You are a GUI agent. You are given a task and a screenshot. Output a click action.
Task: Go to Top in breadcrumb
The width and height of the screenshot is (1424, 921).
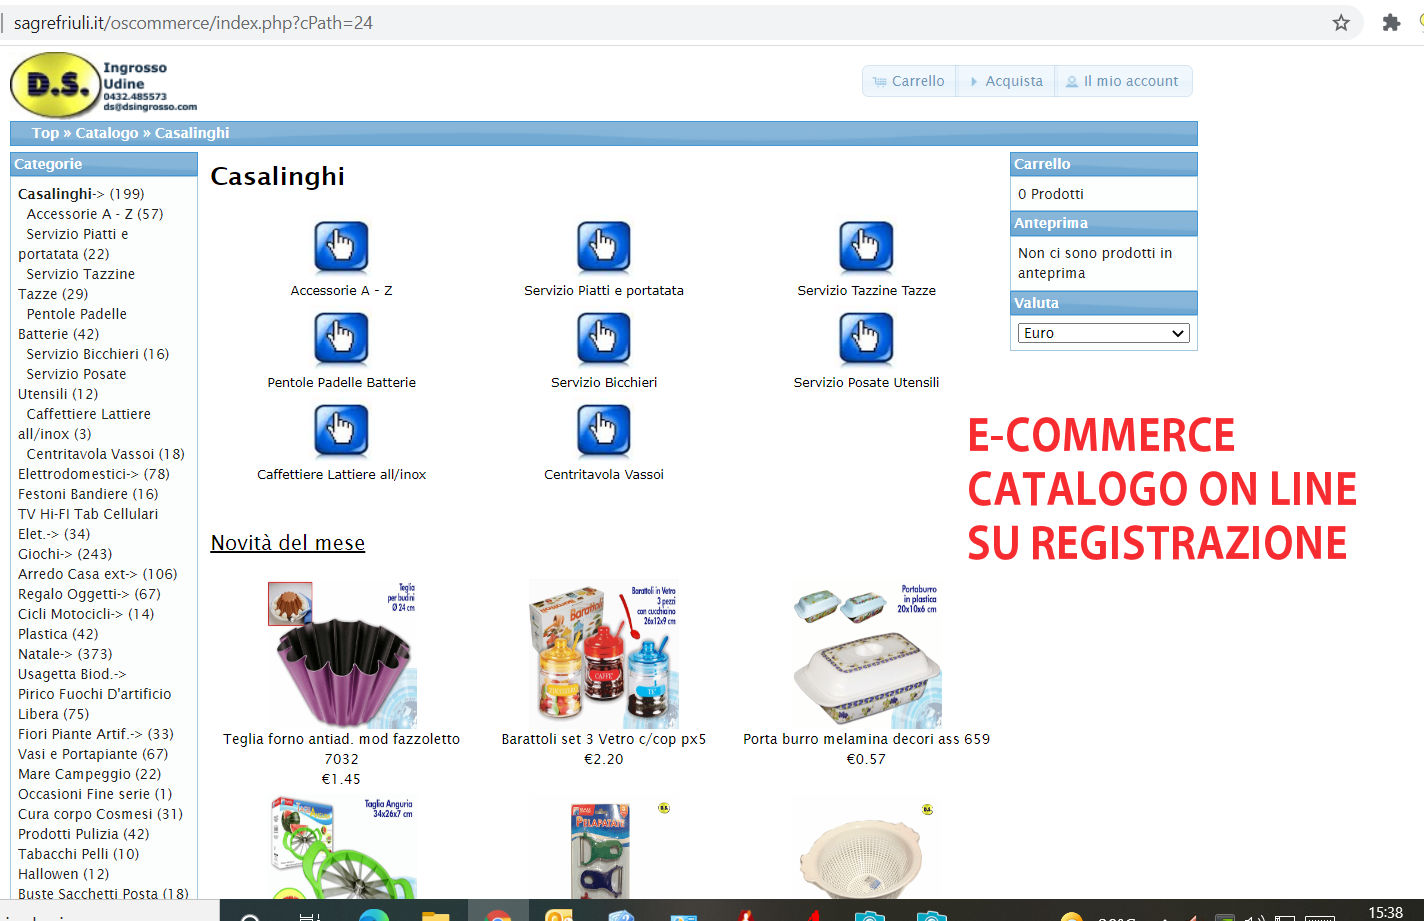(45, 133)
